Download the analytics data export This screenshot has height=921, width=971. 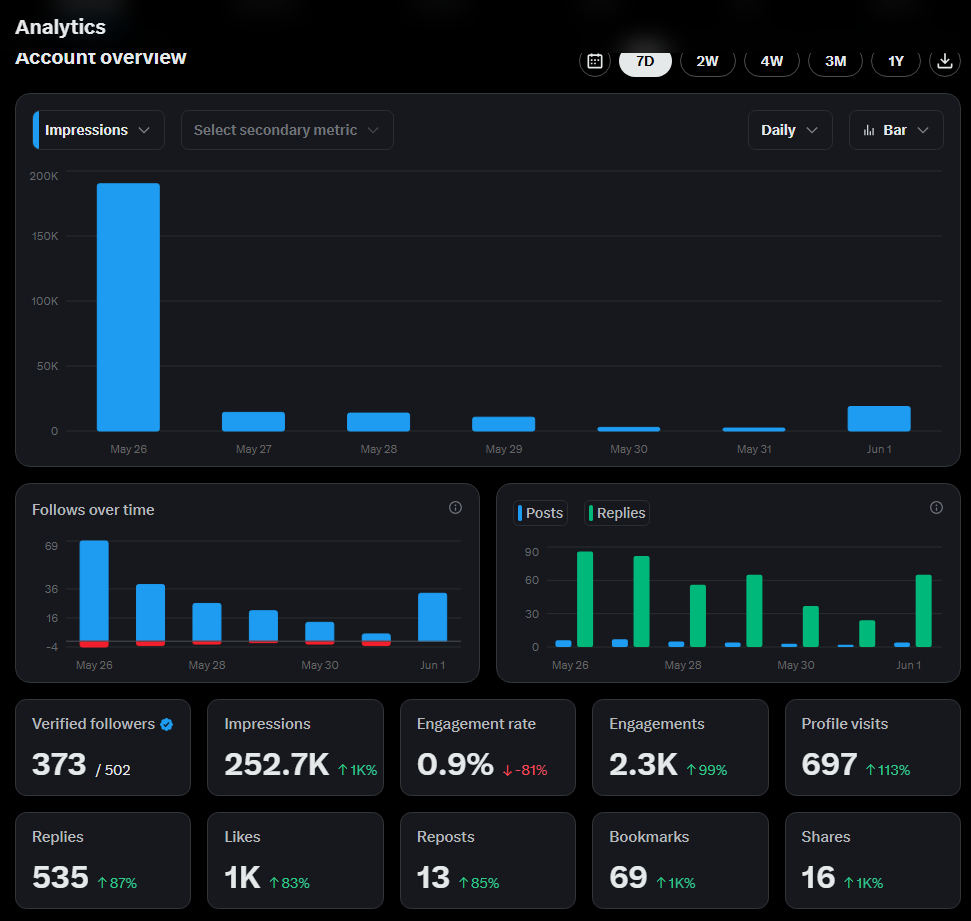tap(944, 61)
